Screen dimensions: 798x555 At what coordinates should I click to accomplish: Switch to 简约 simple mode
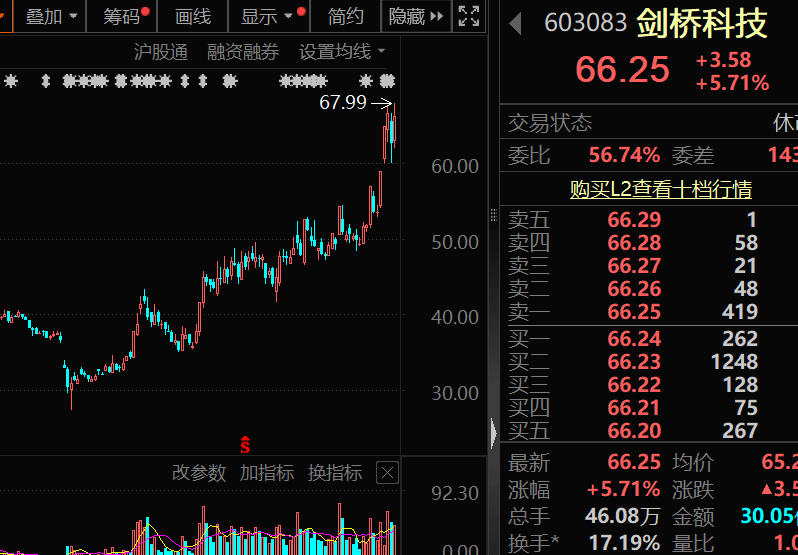point(346,16)
